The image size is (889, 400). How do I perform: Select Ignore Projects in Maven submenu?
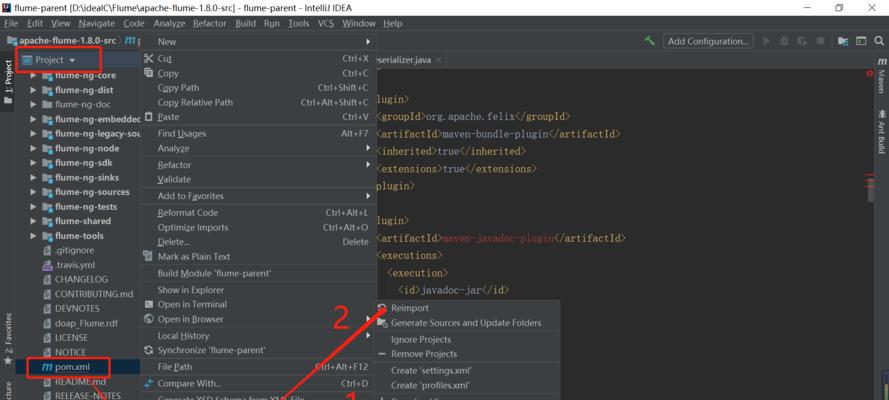pos(467,339)
